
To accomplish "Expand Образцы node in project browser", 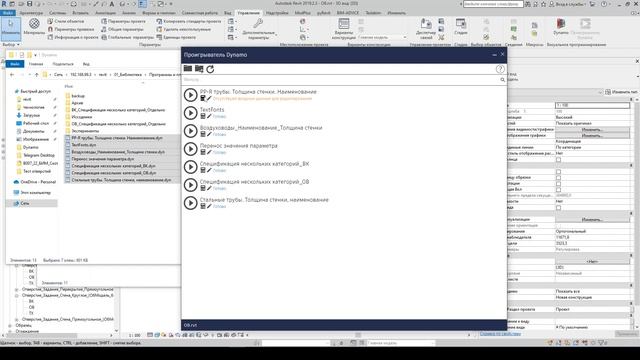I will [10, 325].
